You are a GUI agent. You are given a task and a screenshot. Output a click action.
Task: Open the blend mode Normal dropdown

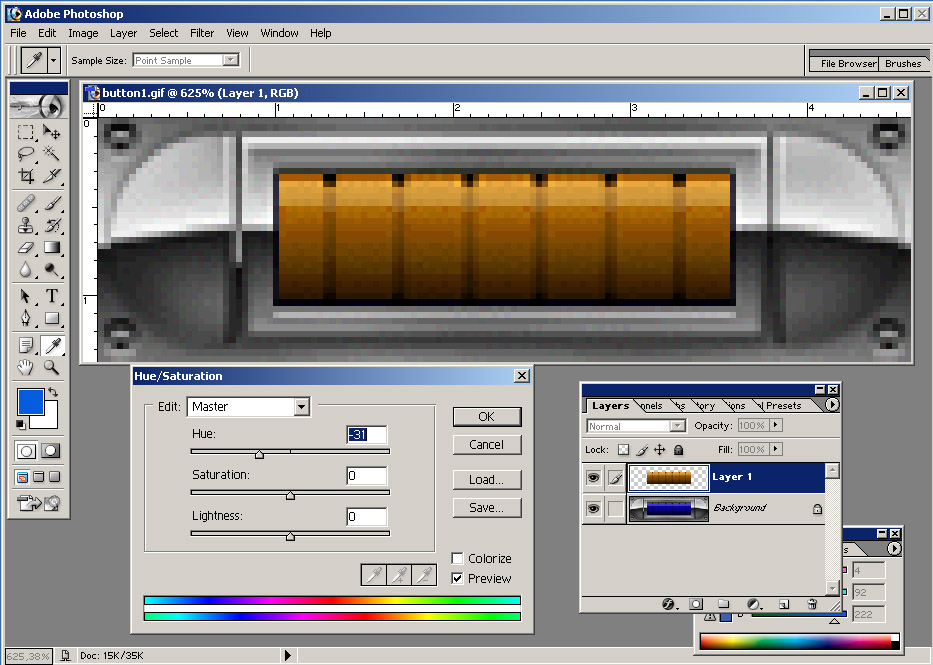click(x=677, y=426)
